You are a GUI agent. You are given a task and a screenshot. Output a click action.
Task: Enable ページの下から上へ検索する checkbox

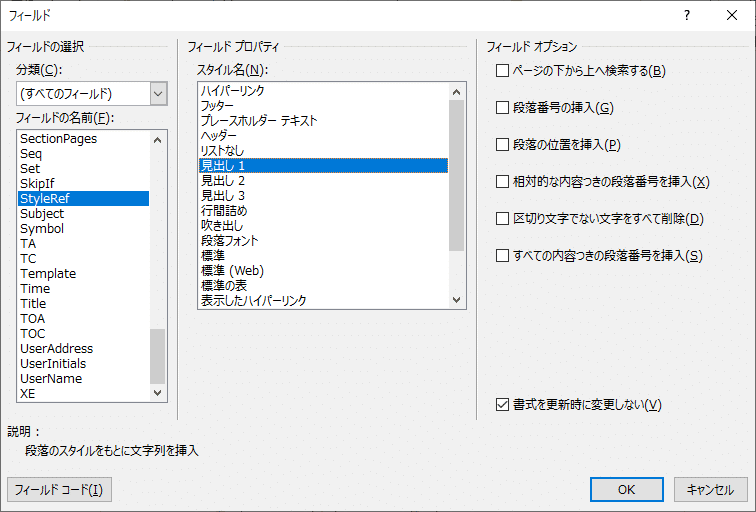click(502, 71)
